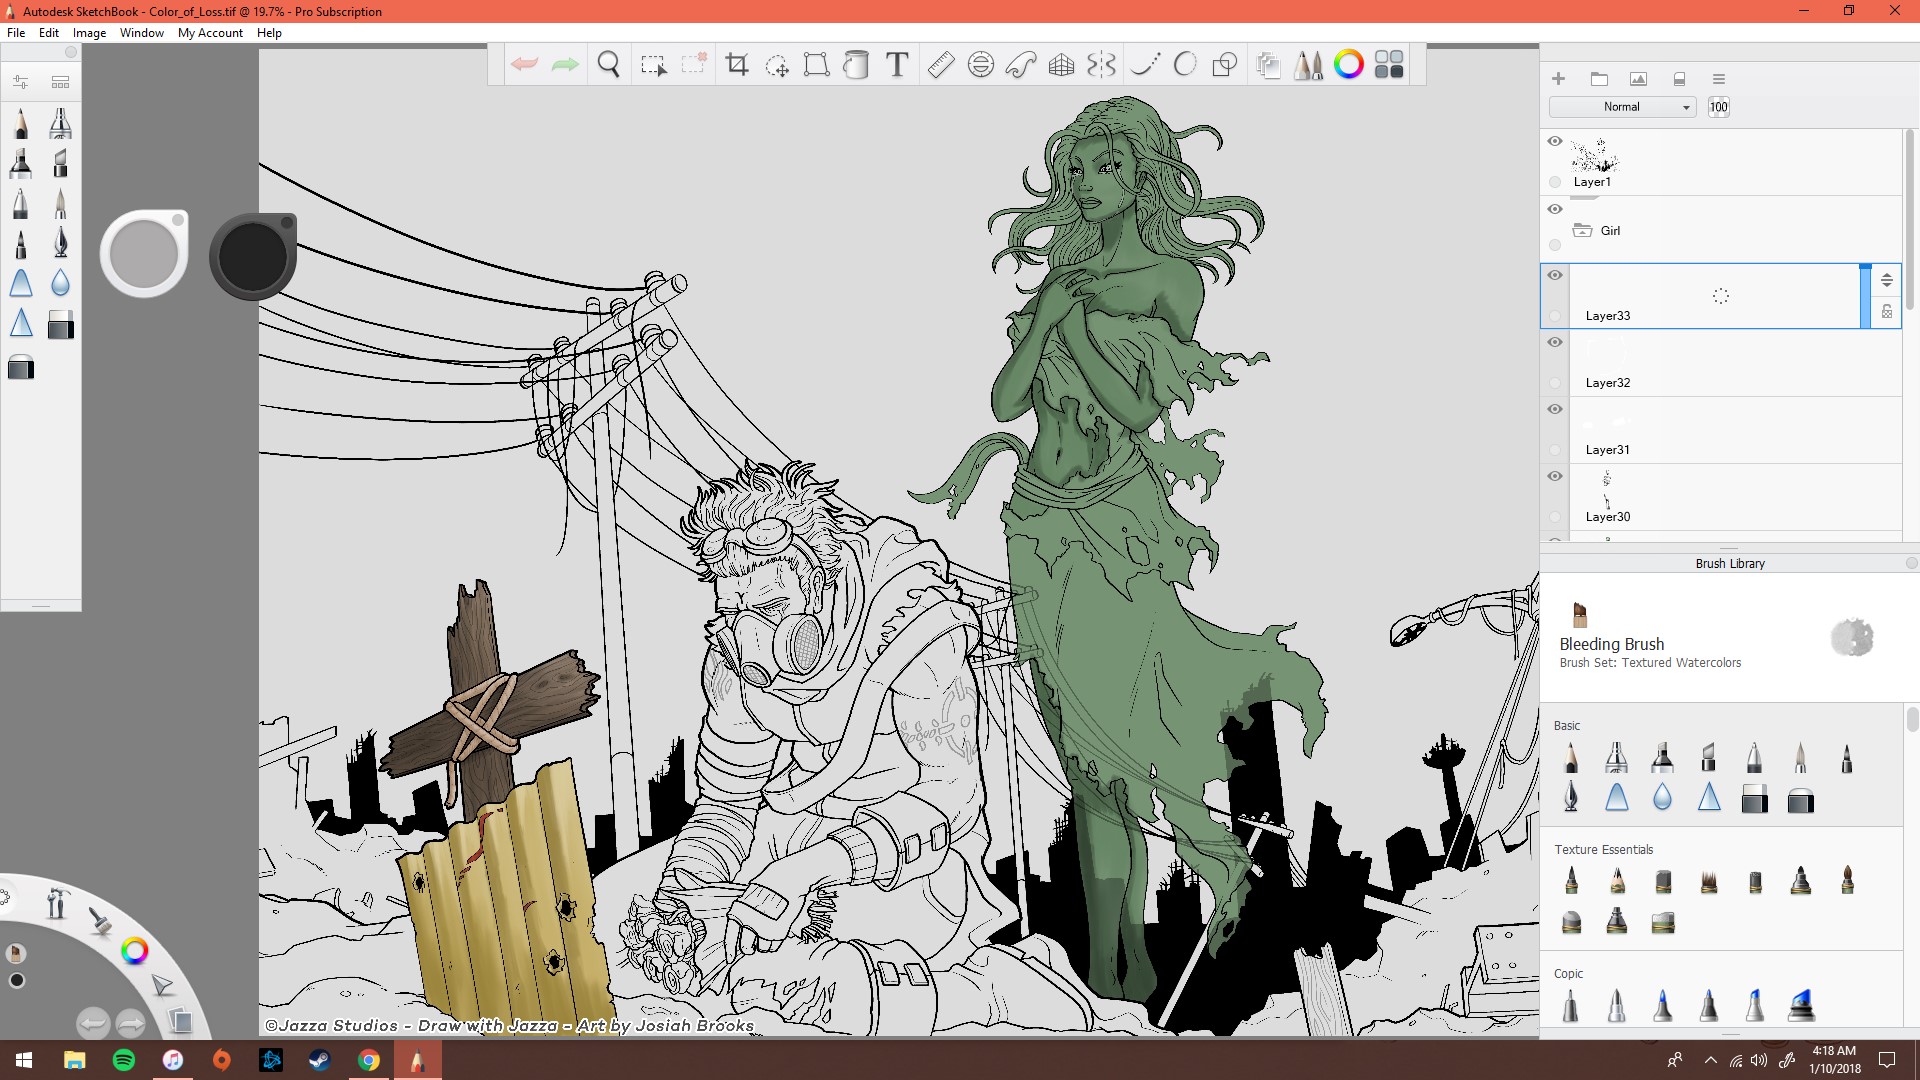This screenshot has height=1080, width=1920.
Task: Click the round marker below Layer1's eye
Action: click(1555, 182)
